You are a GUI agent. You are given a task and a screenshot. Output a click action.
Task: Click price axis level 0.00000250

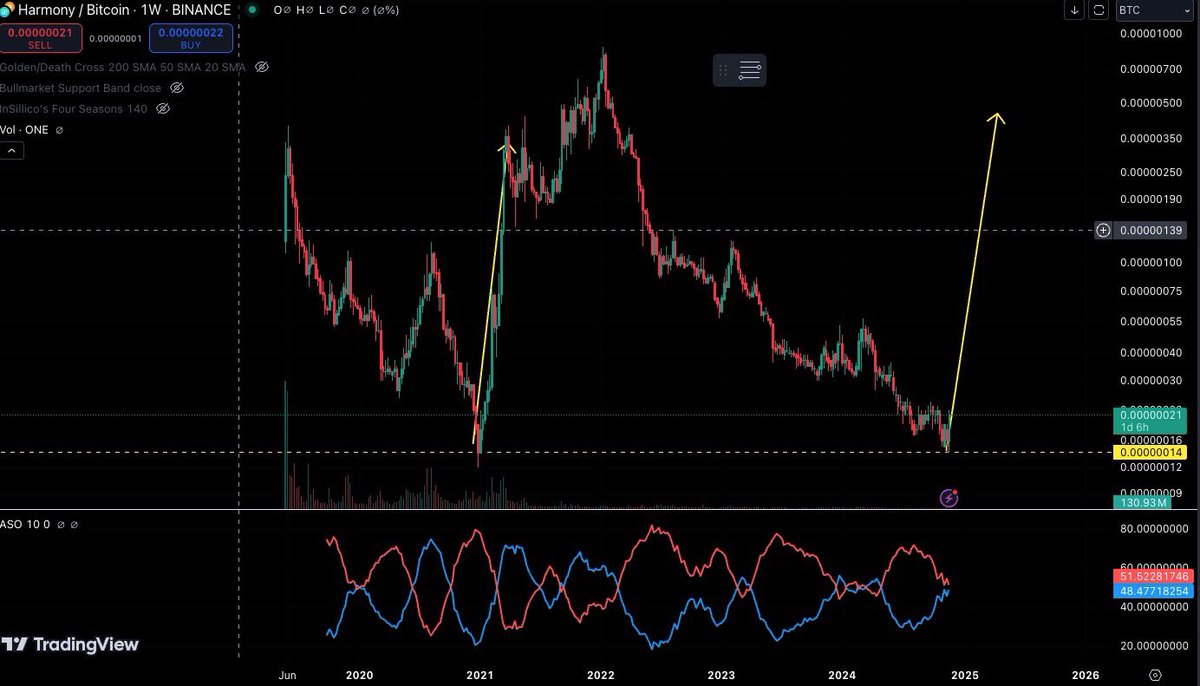click(1150, 172)
